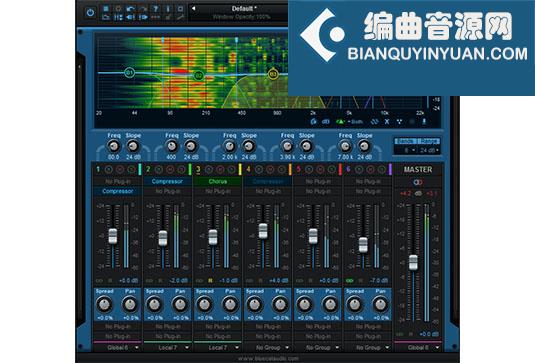Click the Freq knob showing 2.00 k

click(230, 146)
